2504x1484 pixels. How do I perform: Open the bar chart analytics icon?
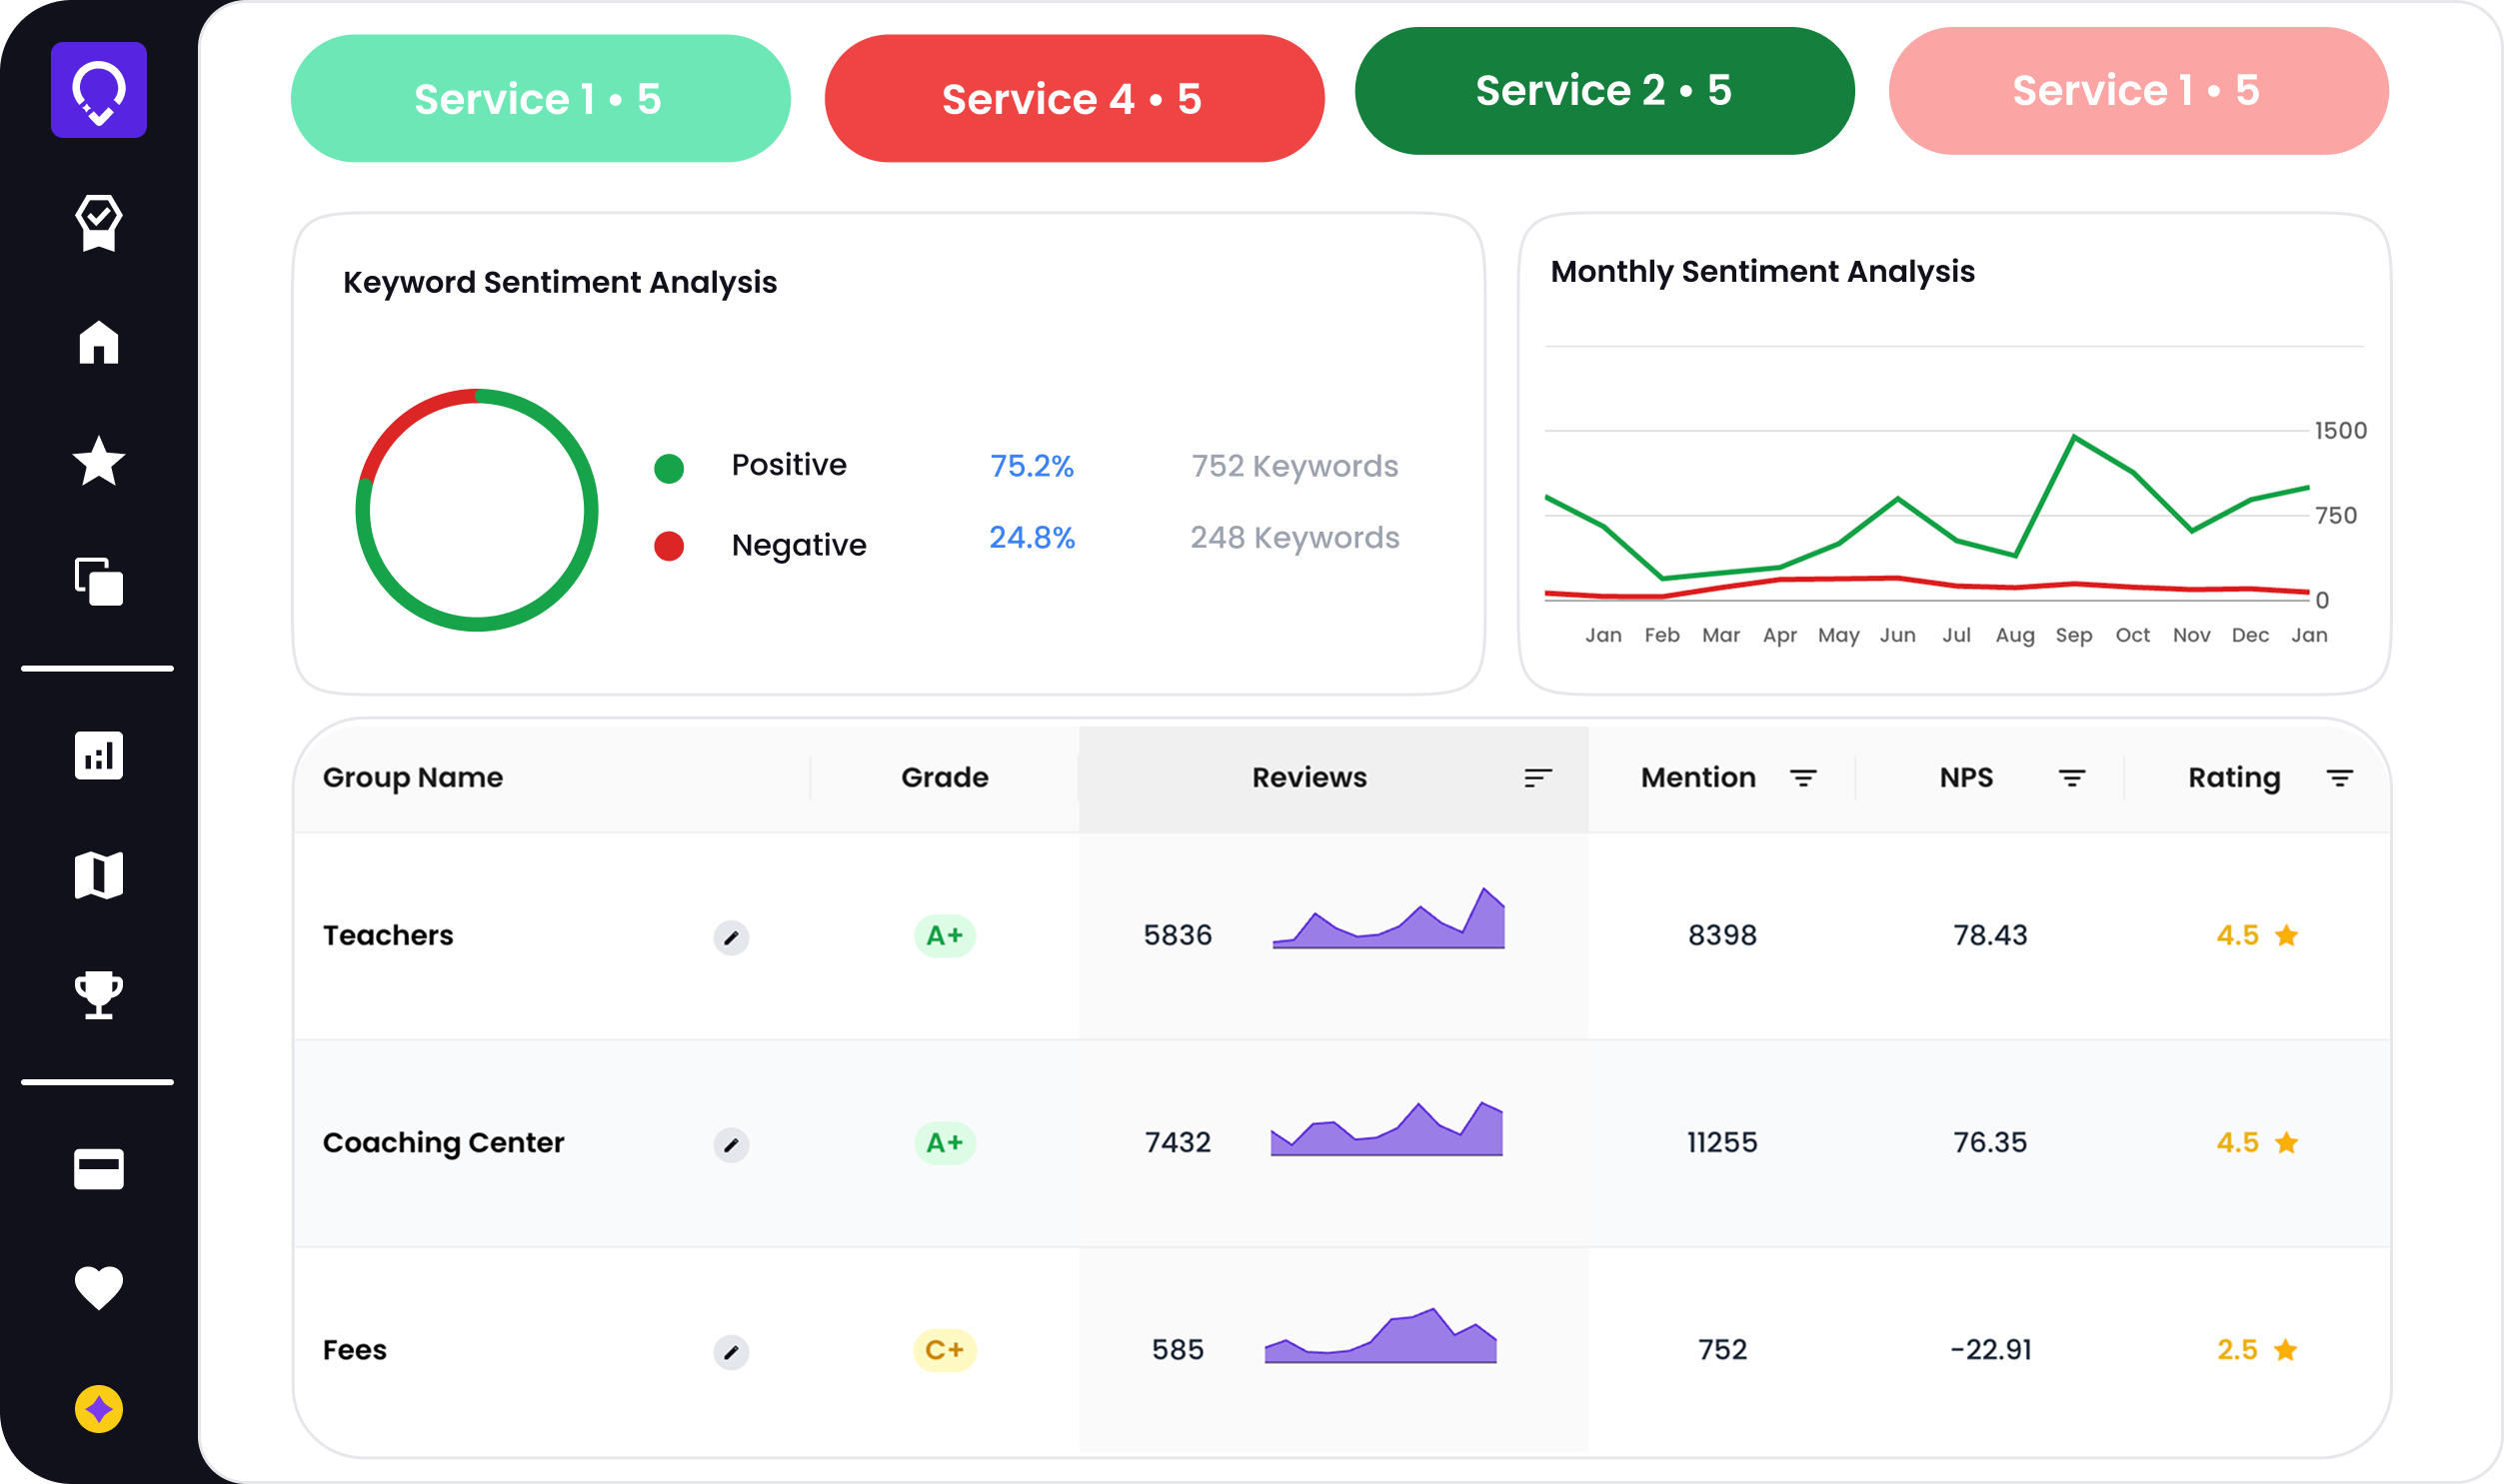coord(98,755)
